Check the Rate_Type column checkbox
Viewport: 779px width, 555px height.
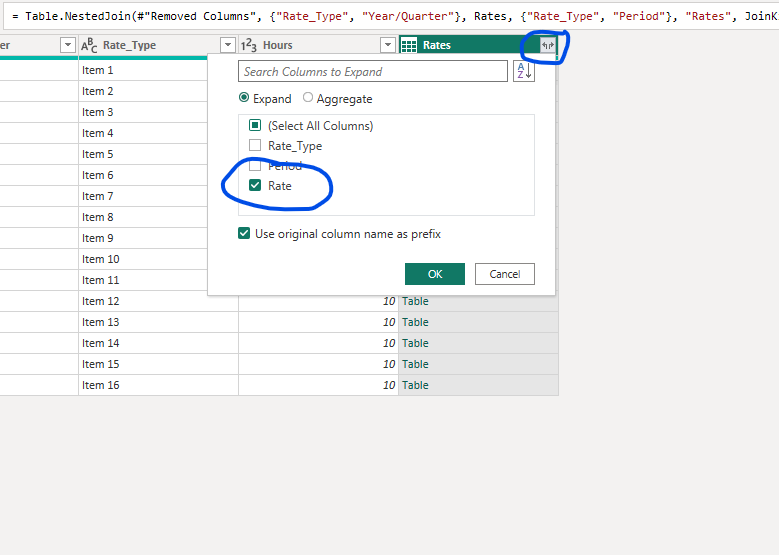tap(255, 145)
